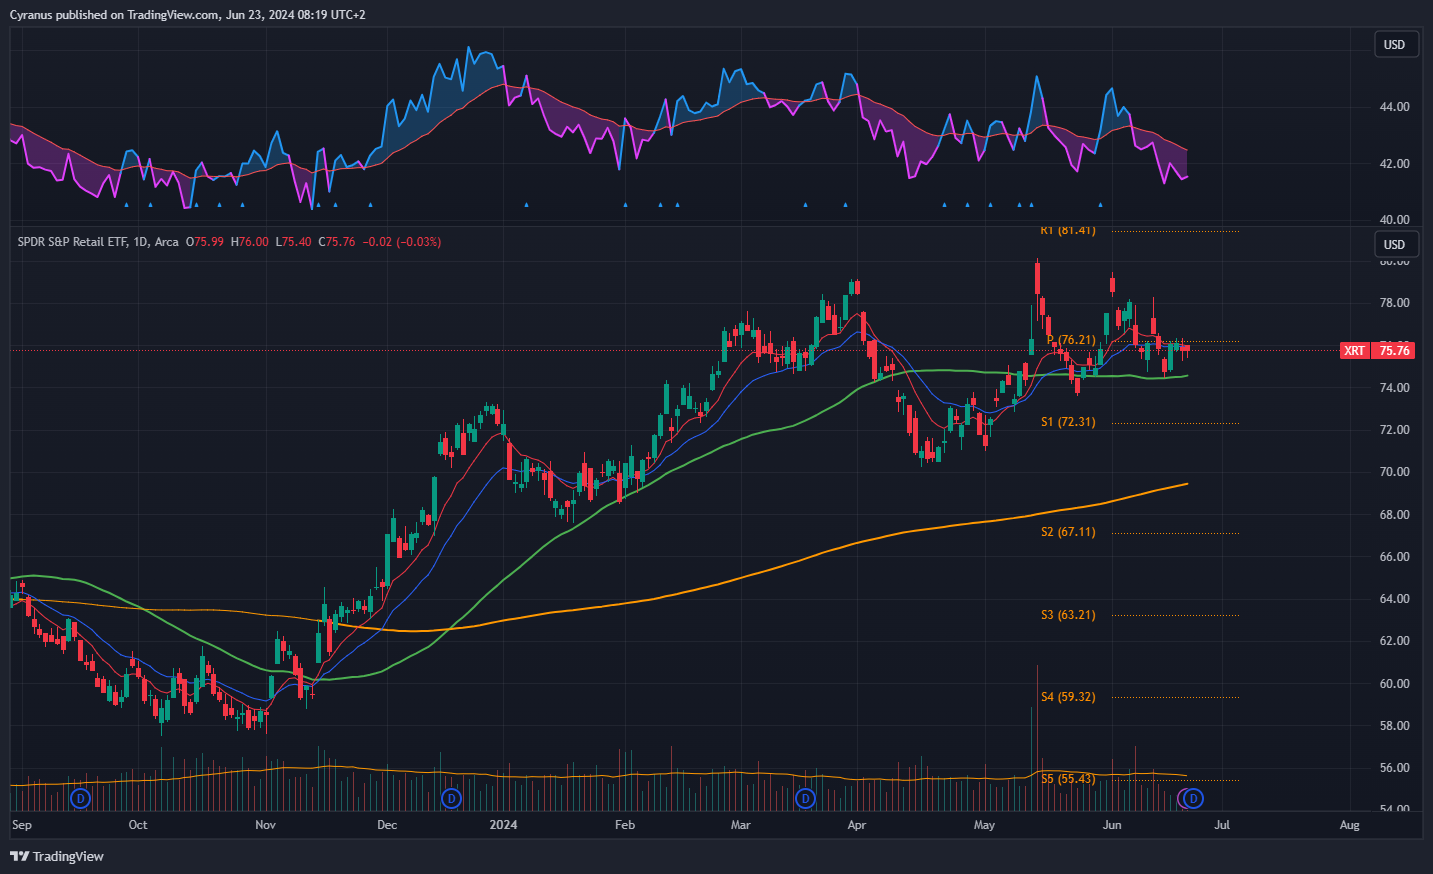Click the low value L75.40
Viewport: 1433px width, 874px height.
(293, 242)
